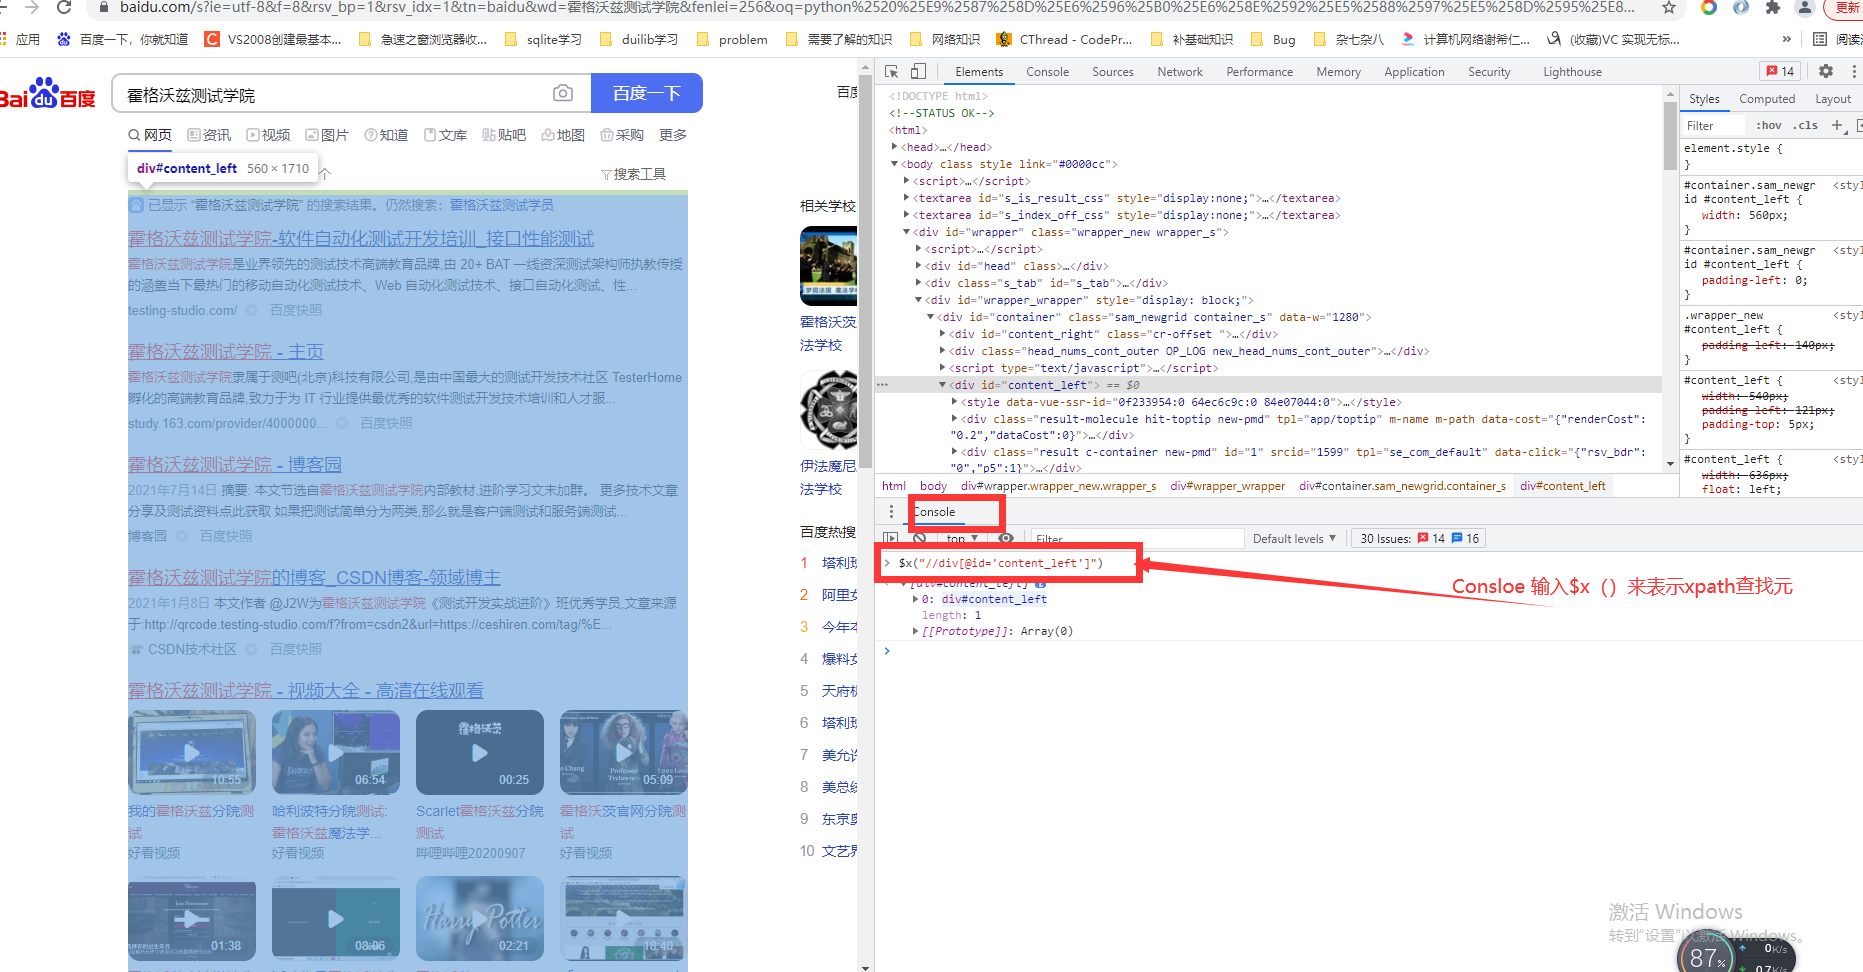Open the top JavaScript context dropdown

pos(962,538)
